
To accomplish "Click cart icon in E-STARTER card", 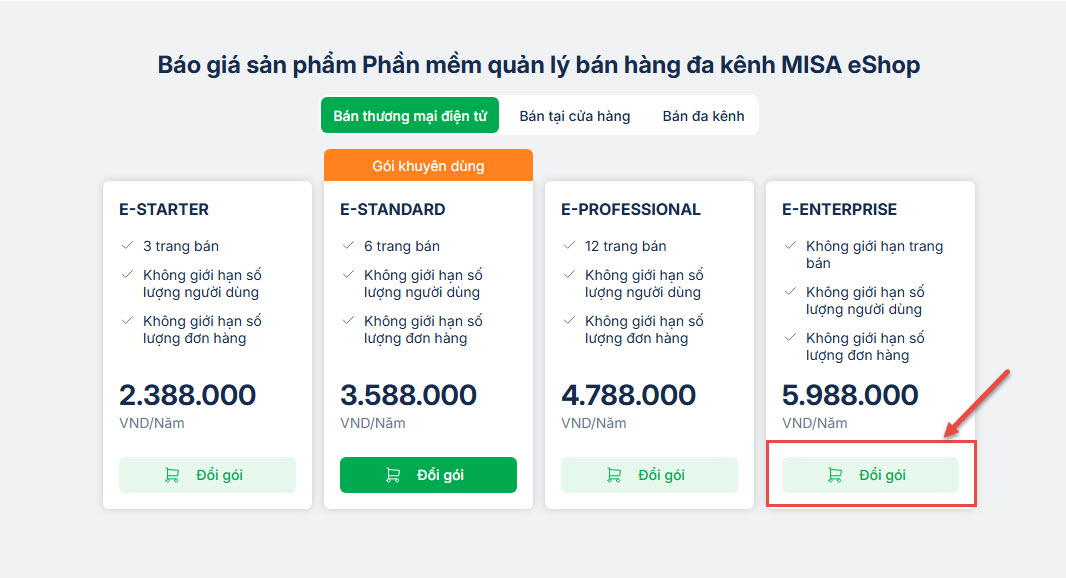I will 172,475.
